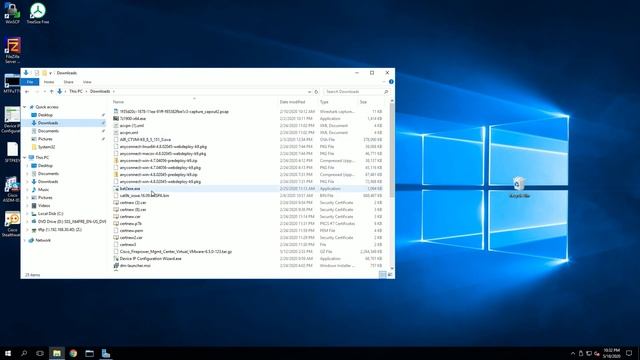
Task: Open address bar history dropdown
Action: tap(309, 92)
